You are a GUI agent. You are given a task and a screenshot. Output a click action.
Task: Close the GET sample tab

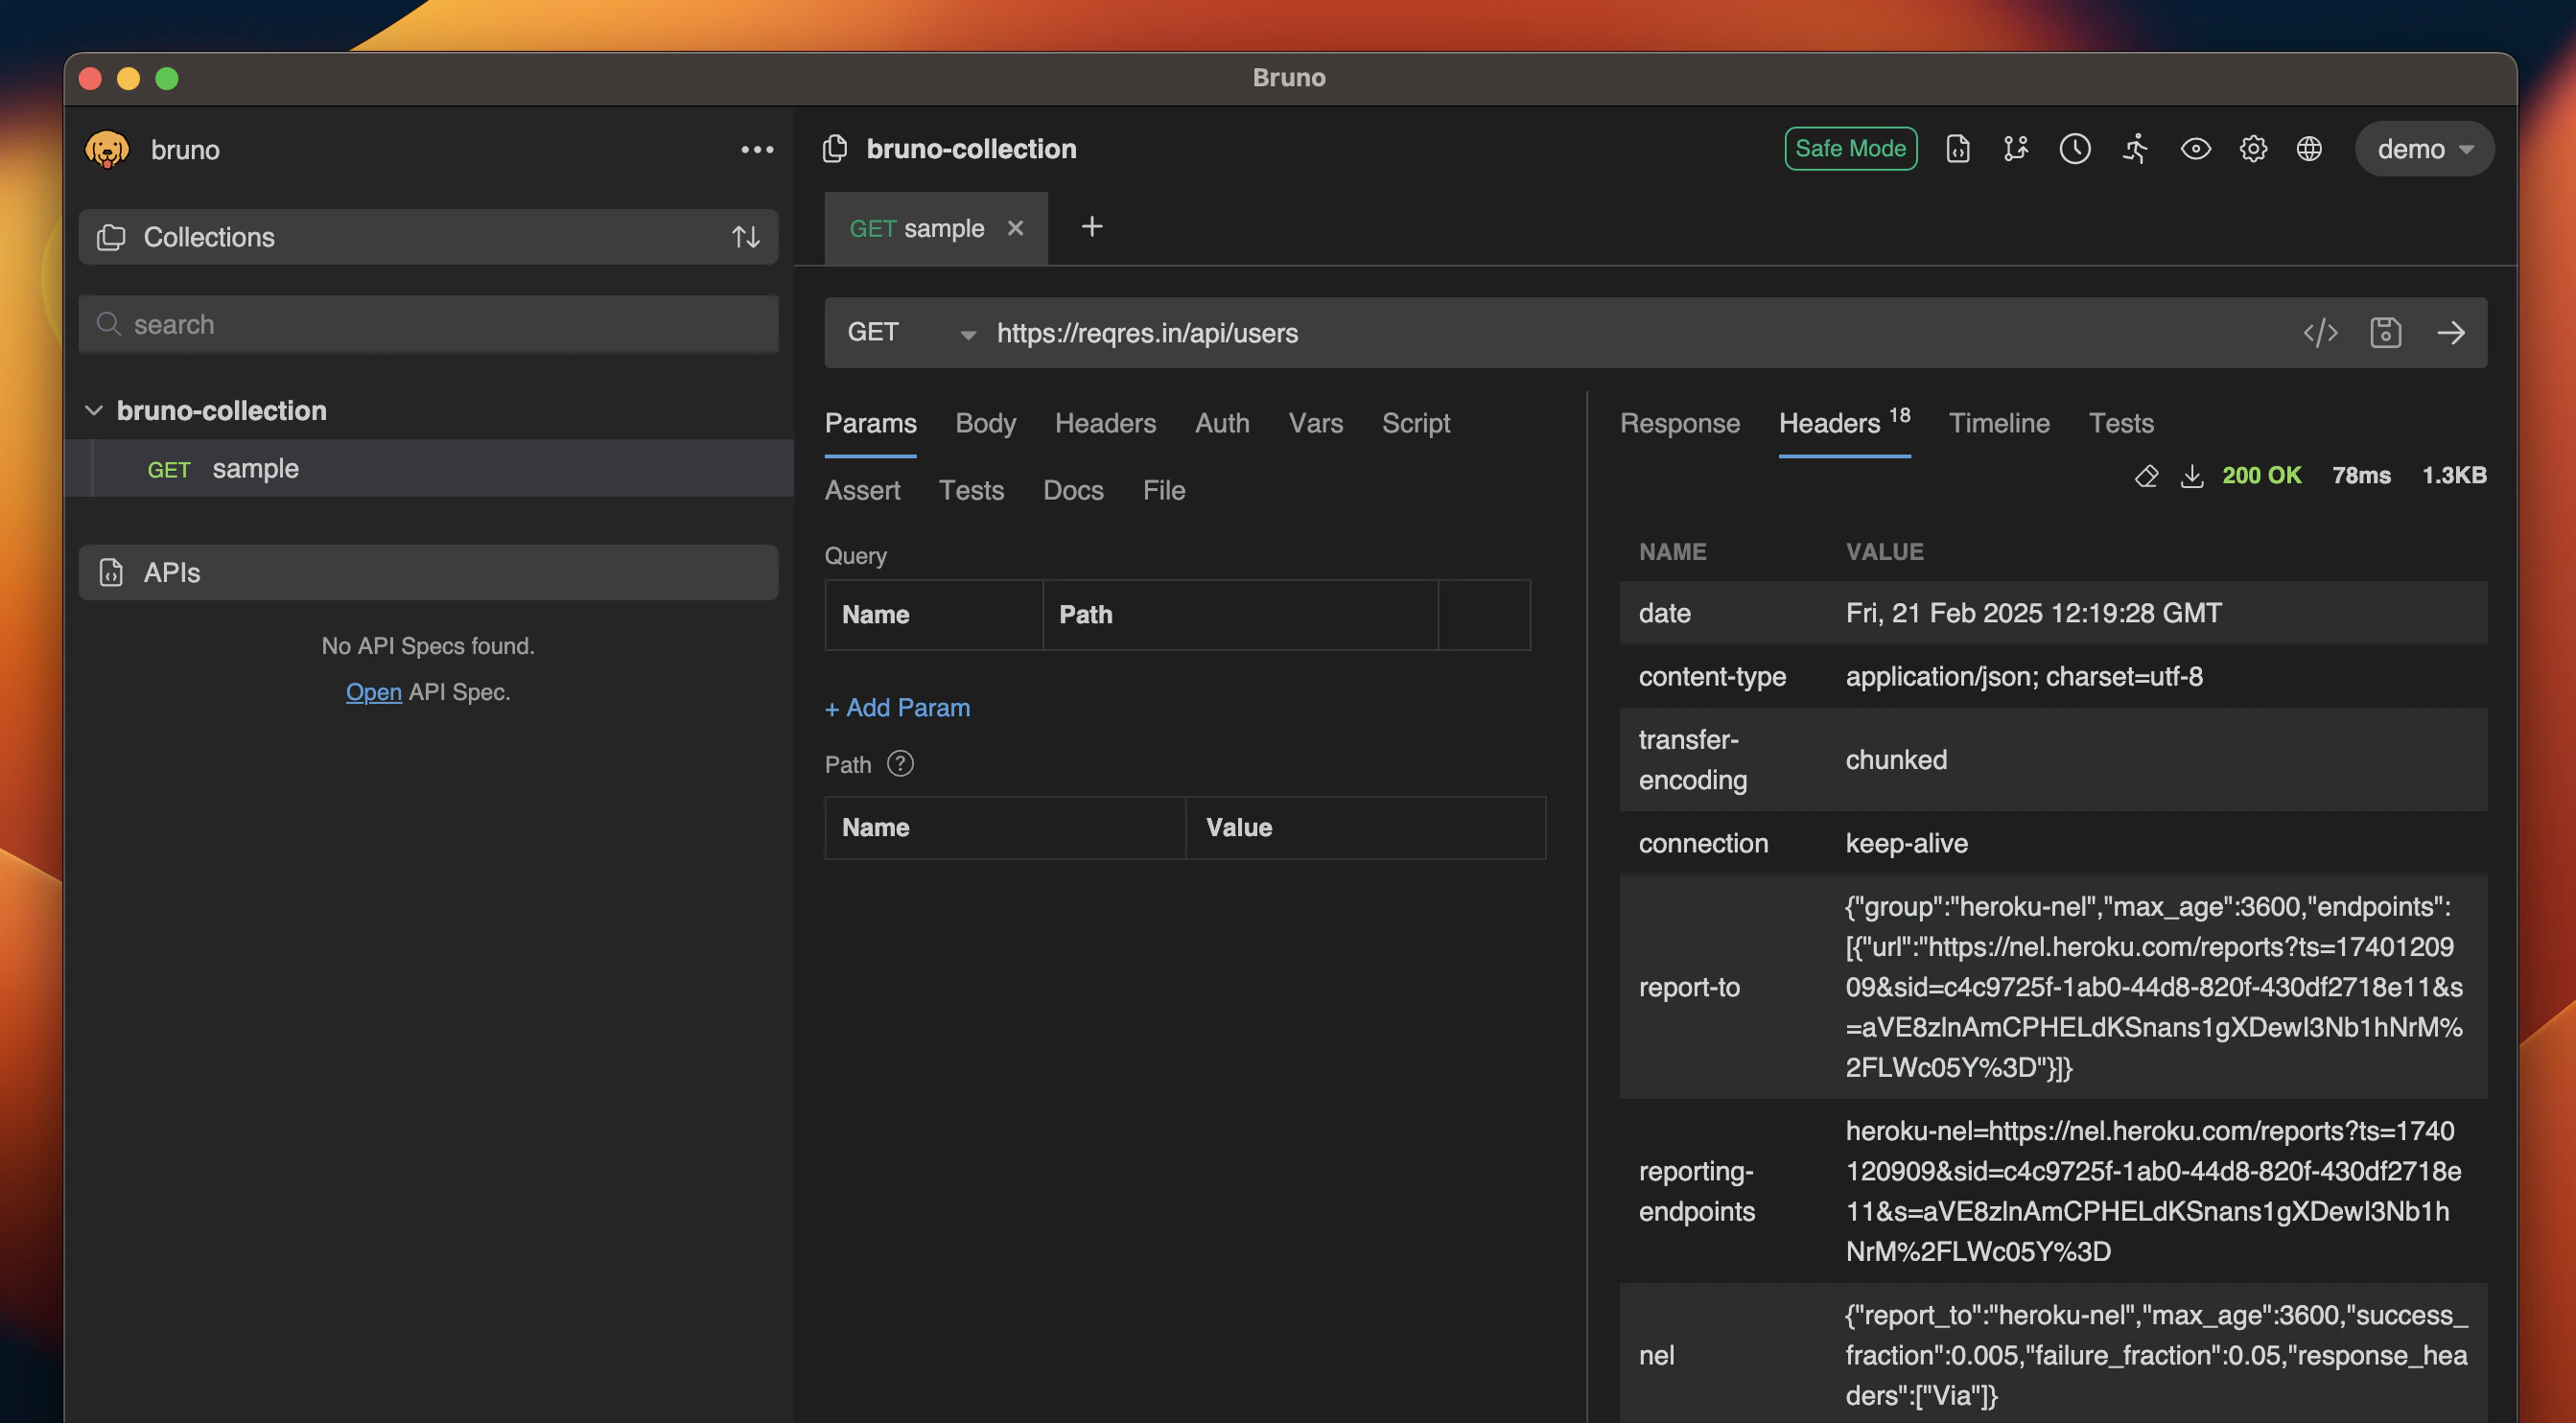1015,228
